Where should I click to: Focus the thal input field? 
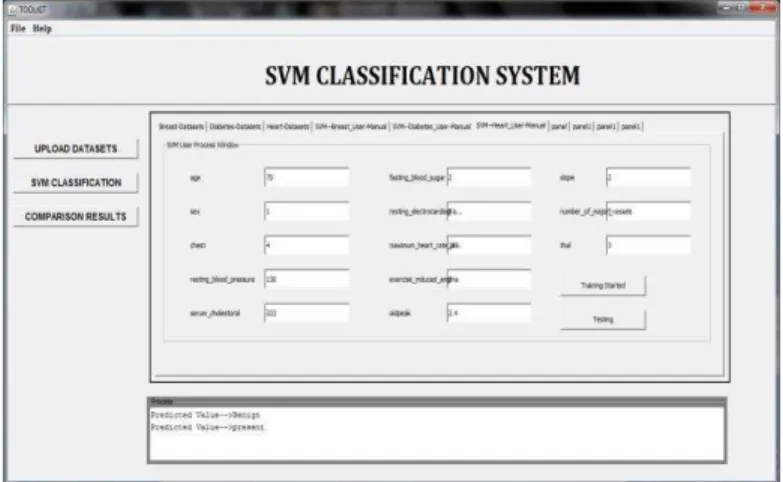649,245
